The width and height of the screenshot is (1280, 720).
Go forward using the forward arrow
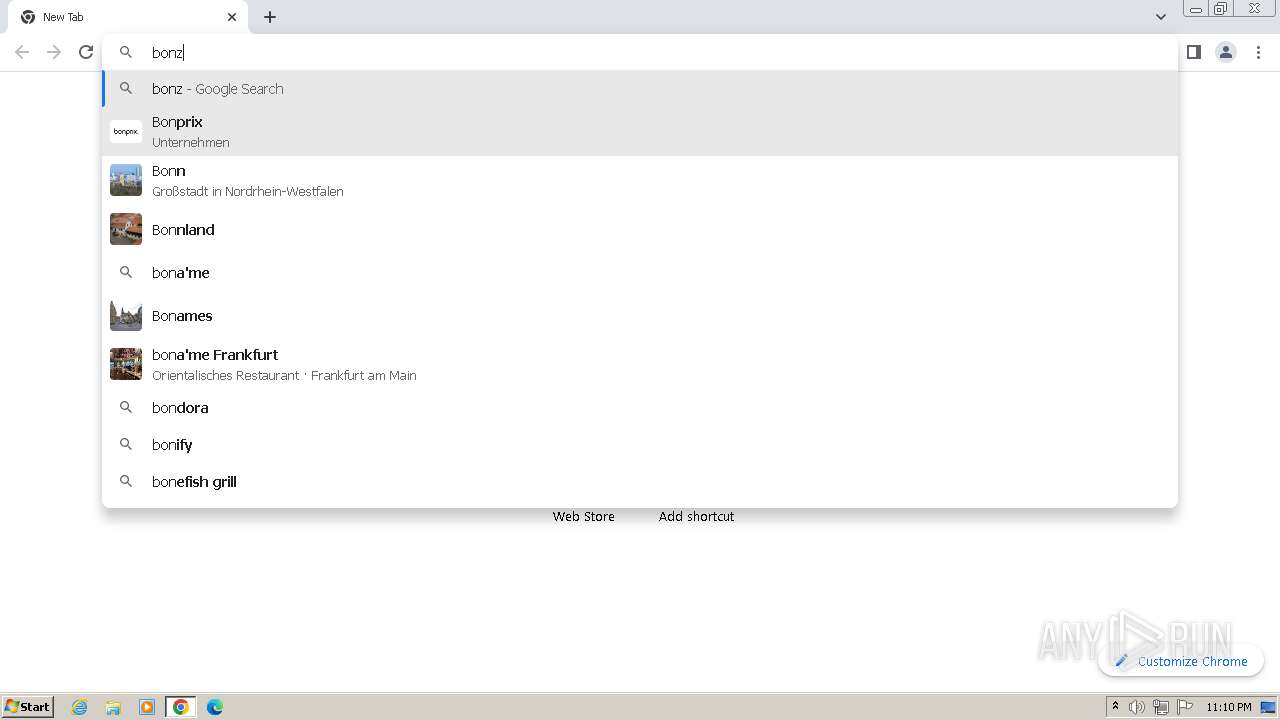pos(54,52)
